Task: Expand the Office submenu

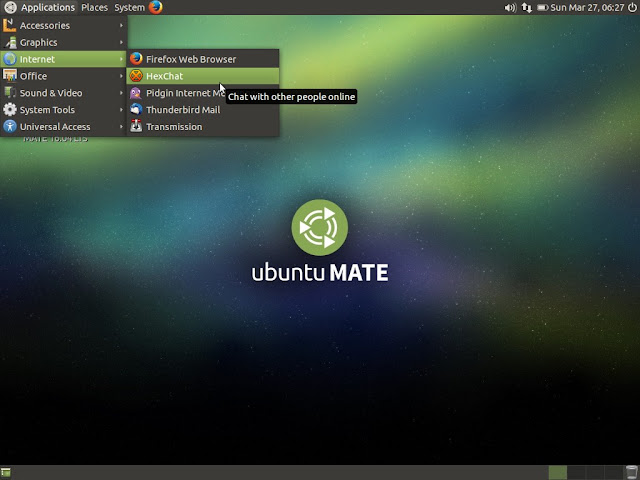Action: pos(64,76)
